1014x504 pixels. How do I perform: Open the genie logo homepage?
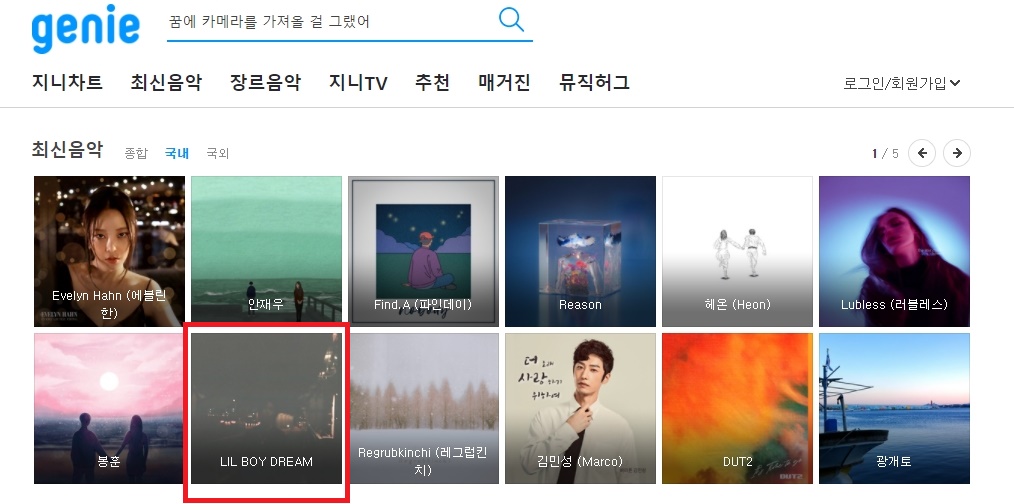85,28
